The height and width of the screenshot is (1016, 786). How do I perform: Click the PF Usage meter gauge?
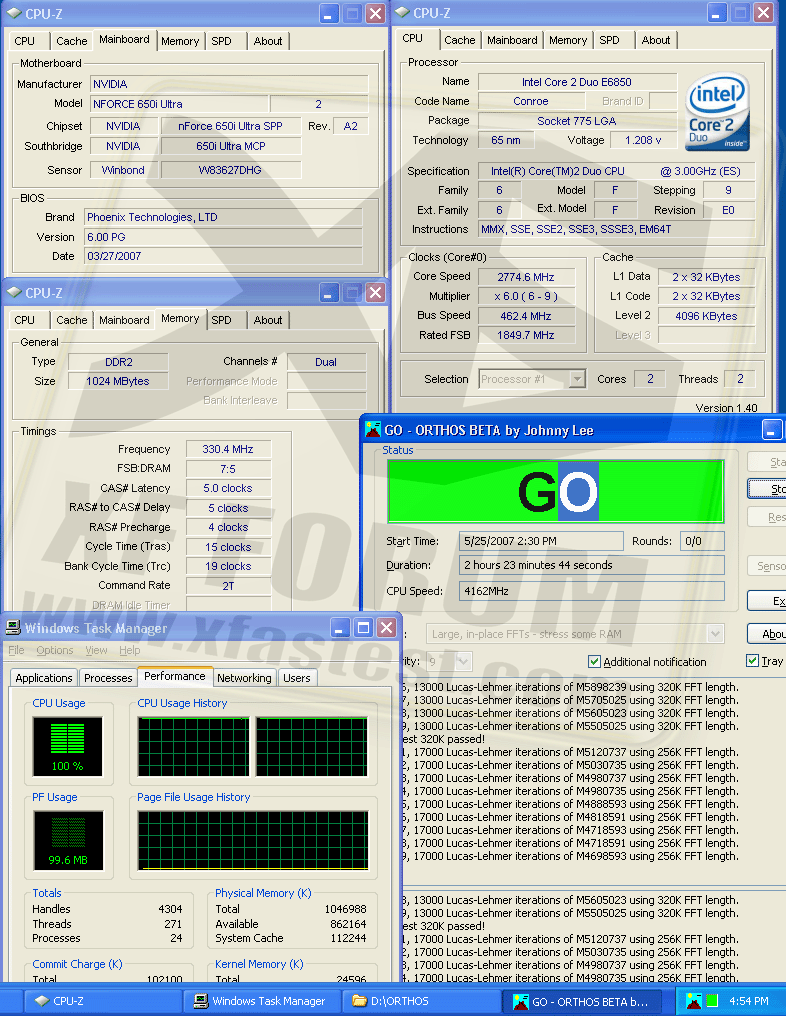click(67, 840)
